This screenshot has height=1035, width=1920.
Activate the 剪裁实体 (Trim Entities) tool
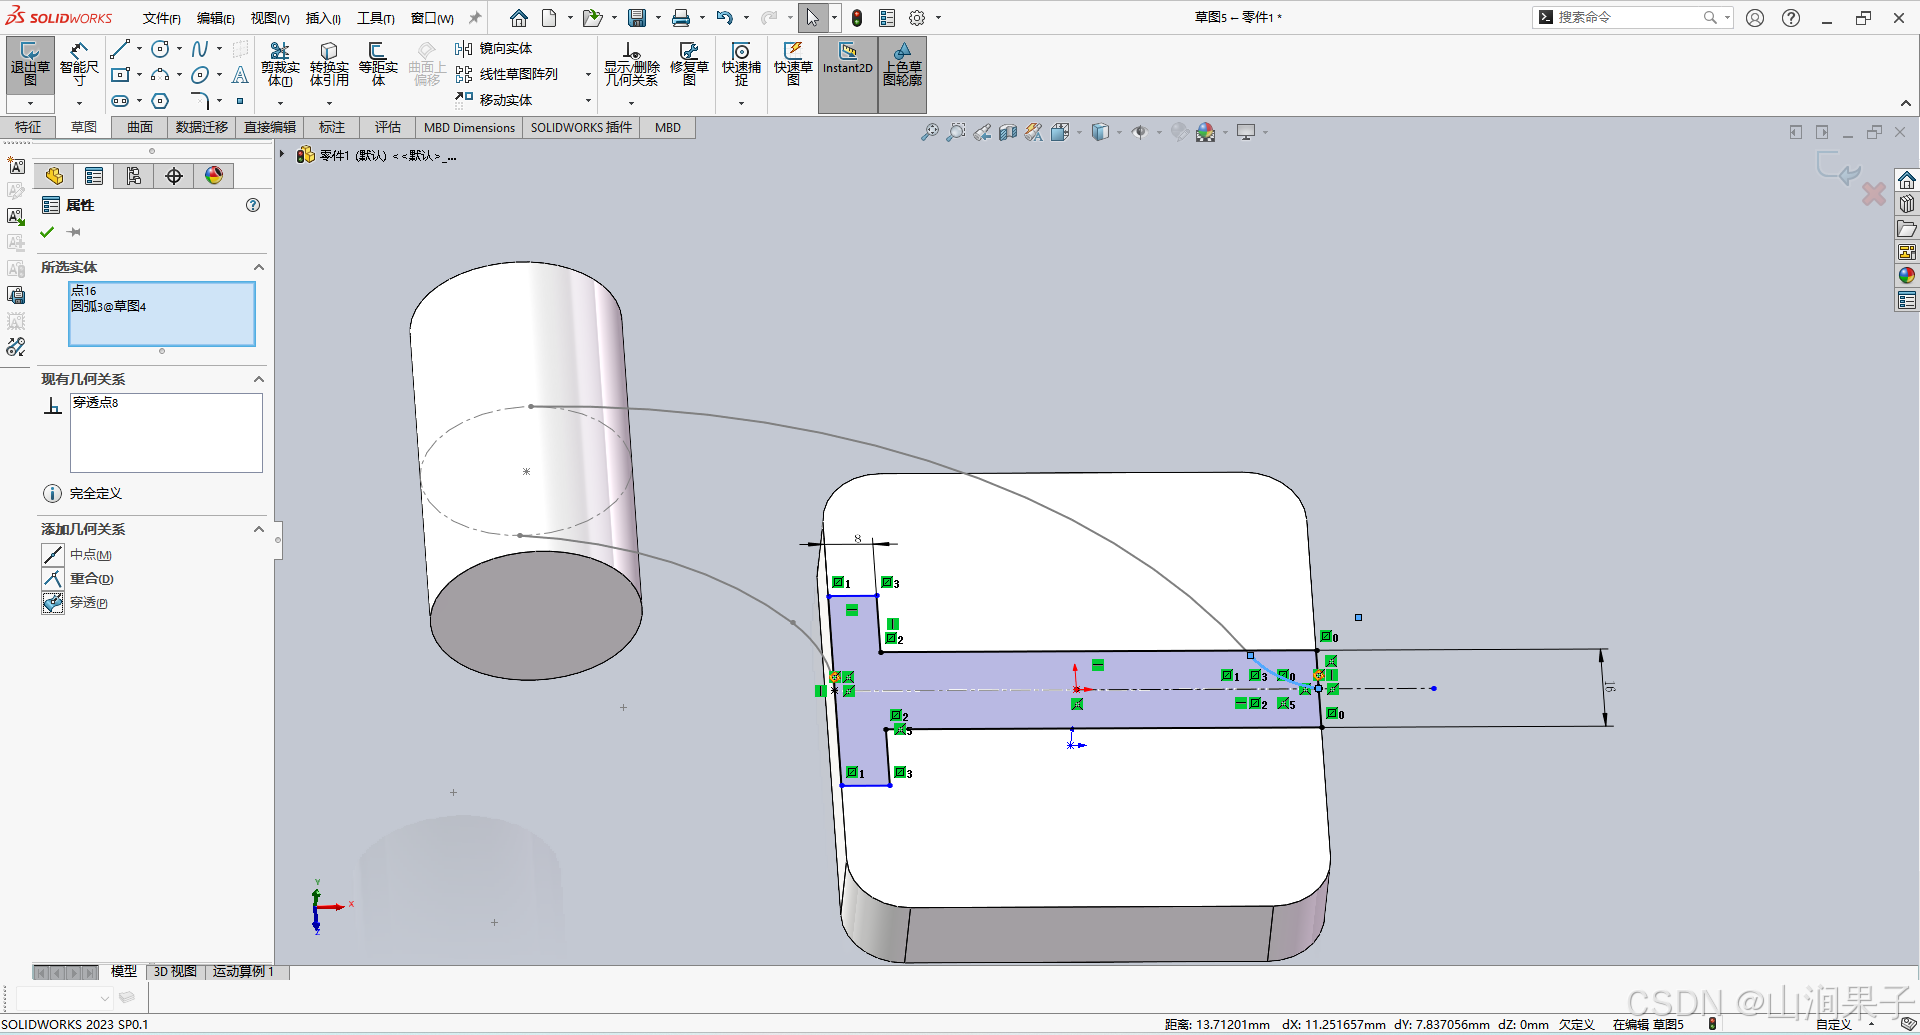(x=281, y=63)
